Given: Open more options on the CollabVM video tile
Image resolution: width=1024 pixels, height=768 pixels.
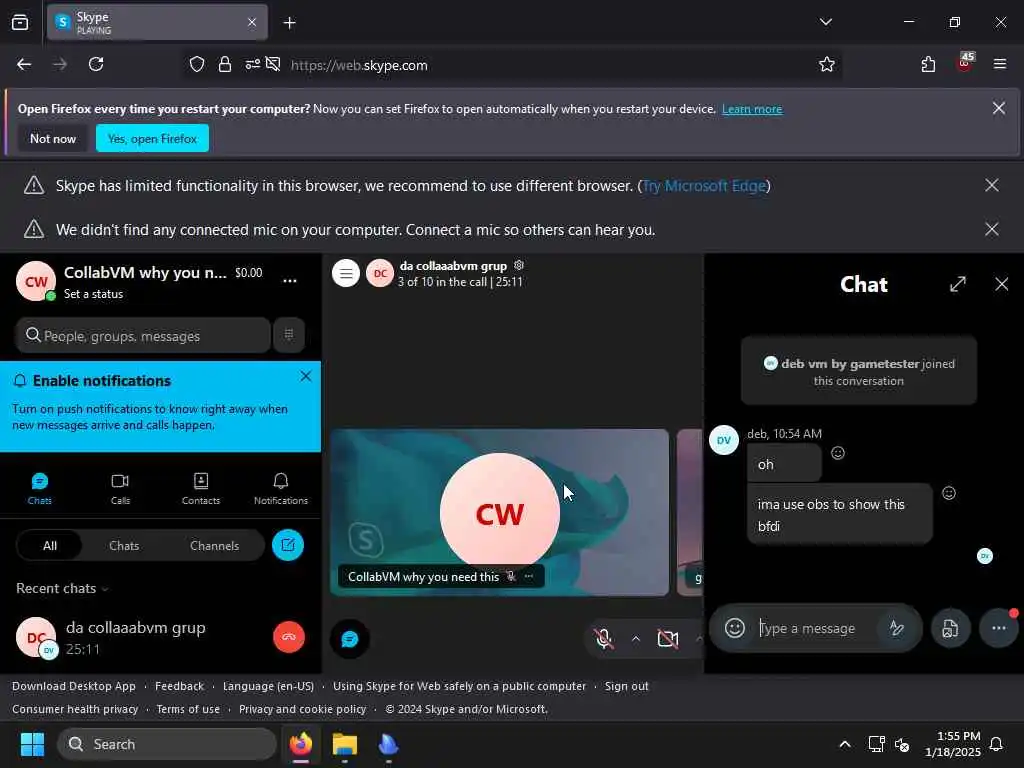Looking at the screenshot, I should (x=529, y=576).
